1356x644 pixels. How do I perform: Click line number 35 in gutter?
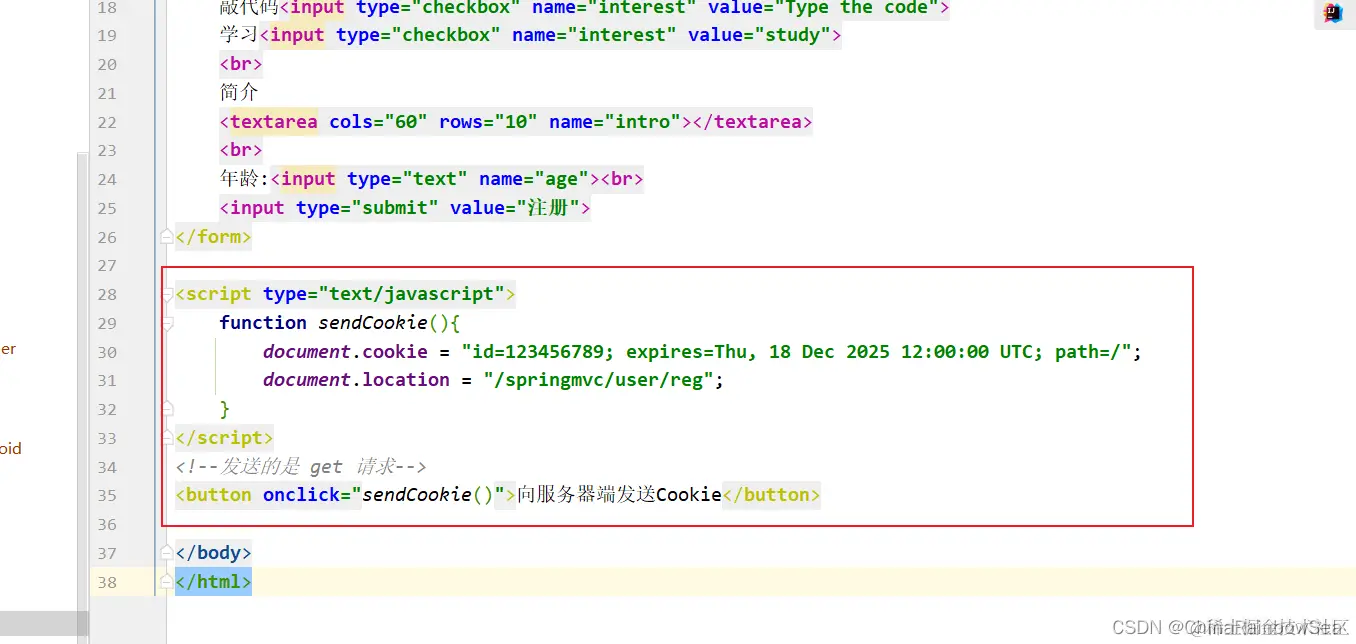pos(106,496)
